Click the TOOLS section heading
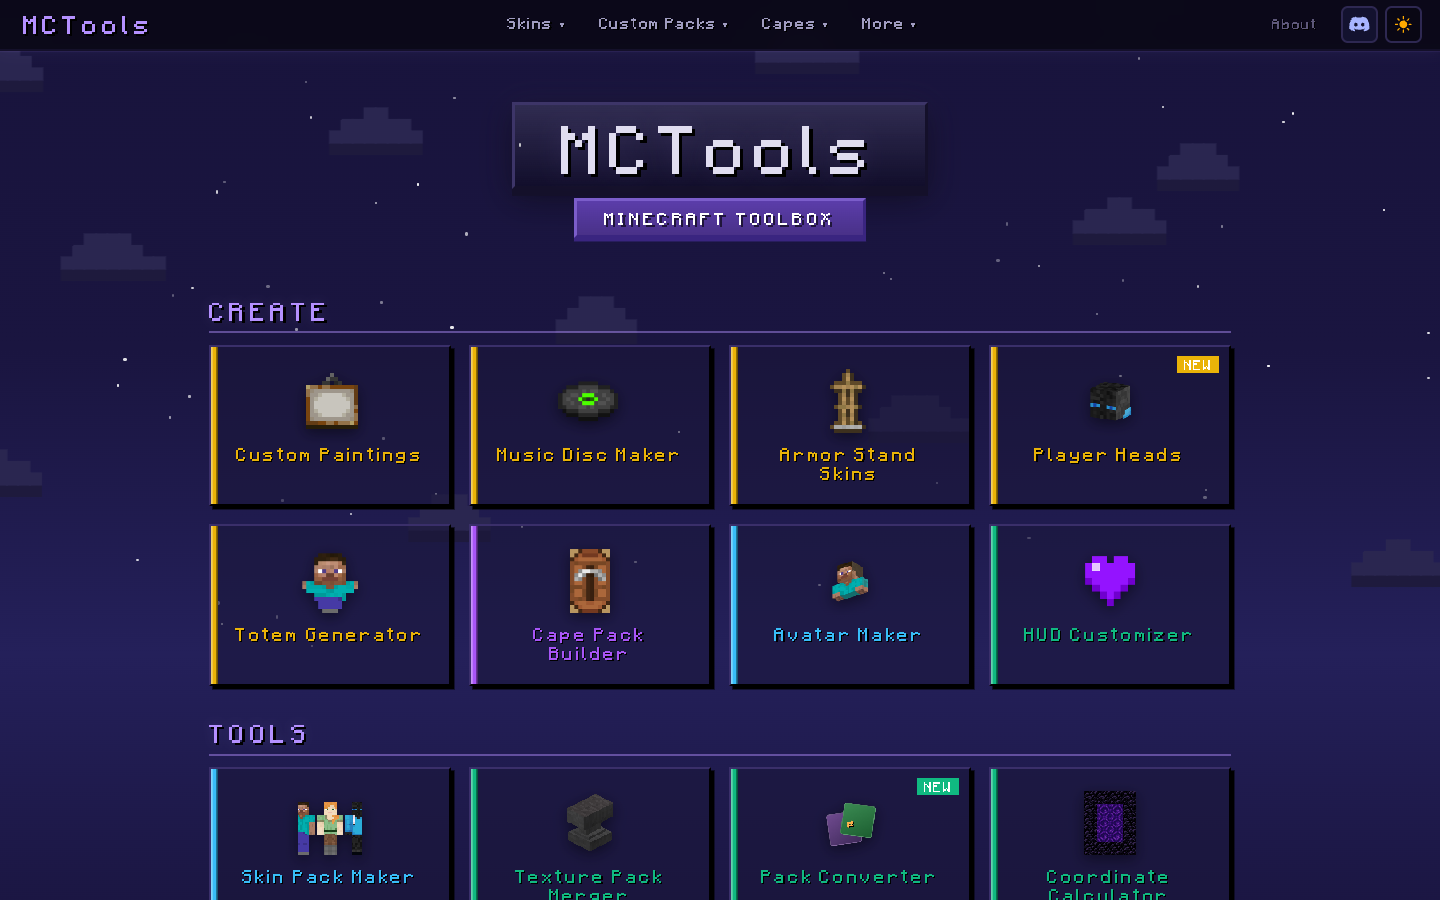1440x900 pixels. tap(257, 734)
